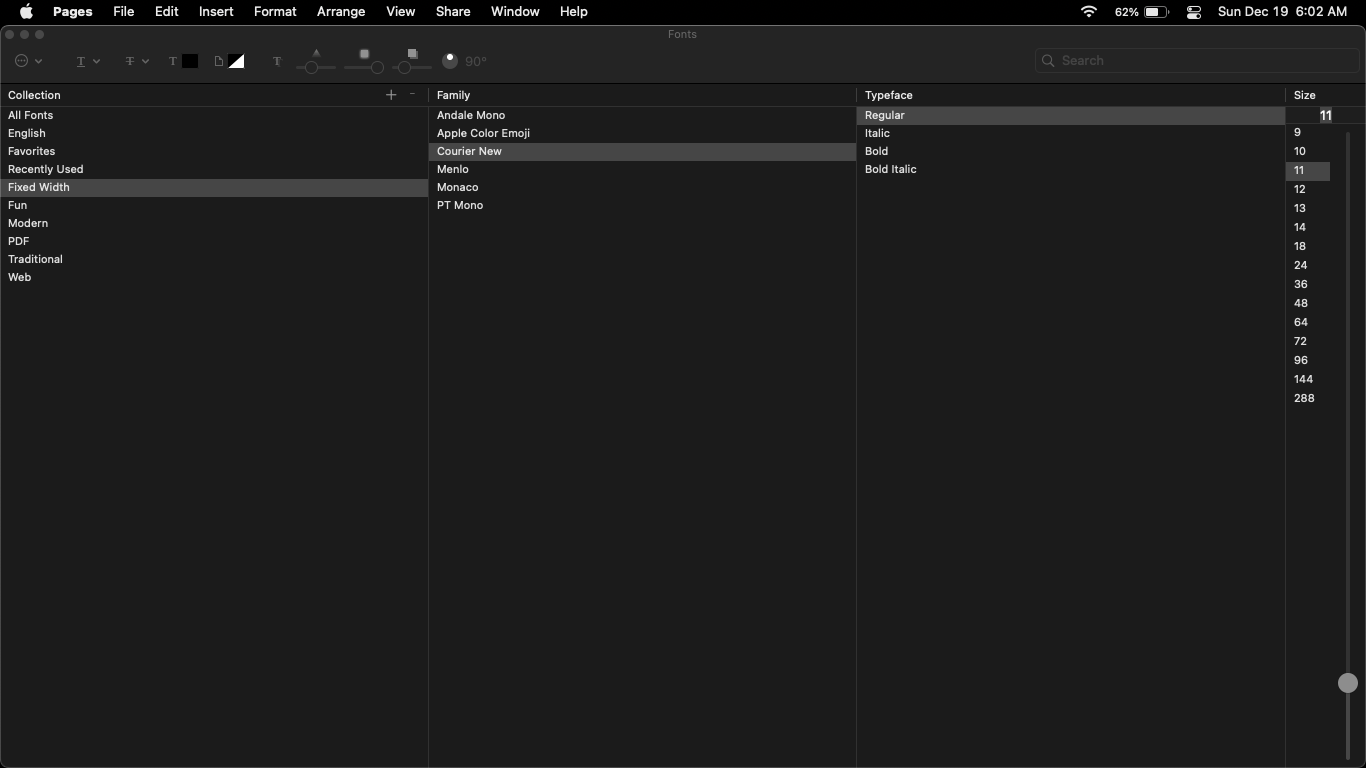Image resolution: width=1366 pixels, height=768 pixels.
Task: Select the Traditional collection
Action: pos(214,260)
